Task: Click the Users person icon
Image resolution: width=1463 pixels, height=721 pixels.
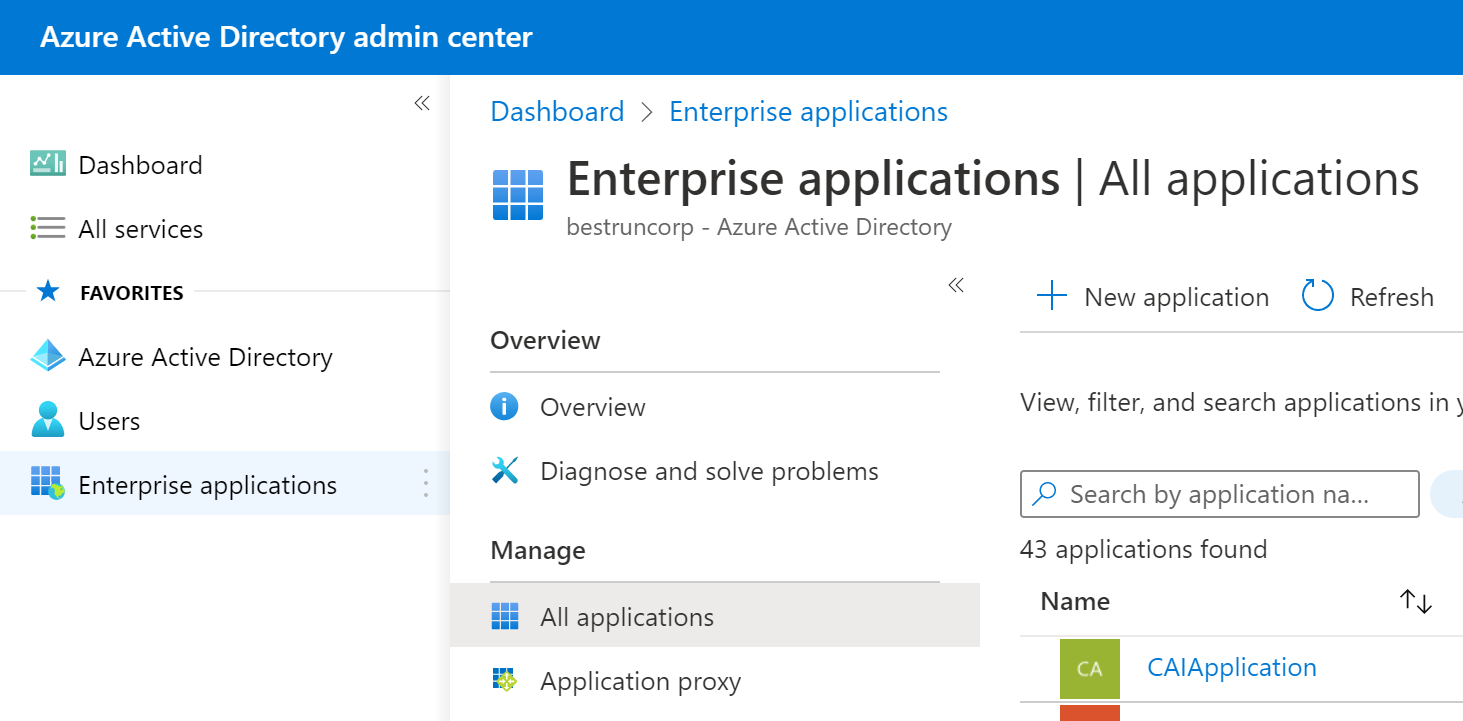Action: point(47,421)
